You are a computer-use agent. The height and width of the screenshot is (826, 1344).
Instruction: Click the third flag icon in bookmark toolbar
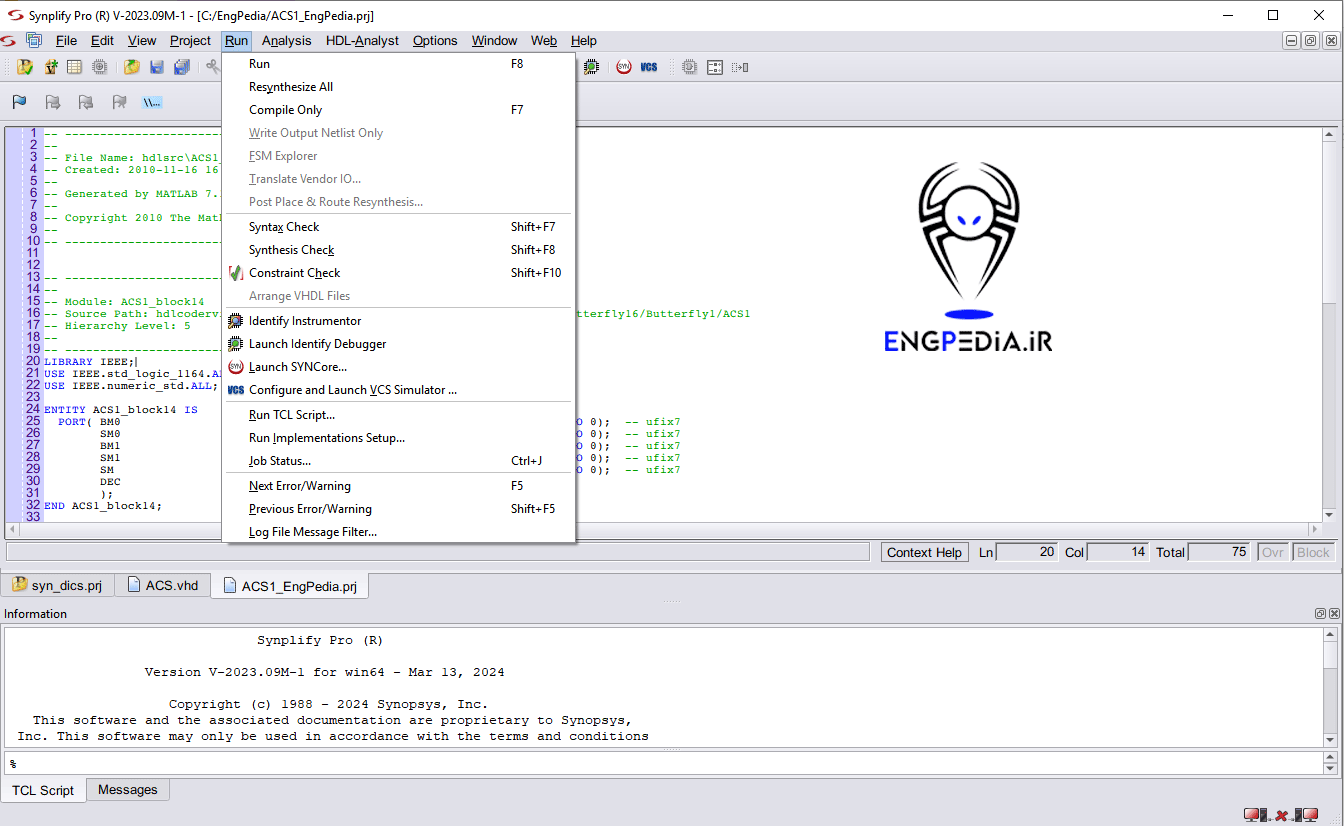(x=86, y=102)
